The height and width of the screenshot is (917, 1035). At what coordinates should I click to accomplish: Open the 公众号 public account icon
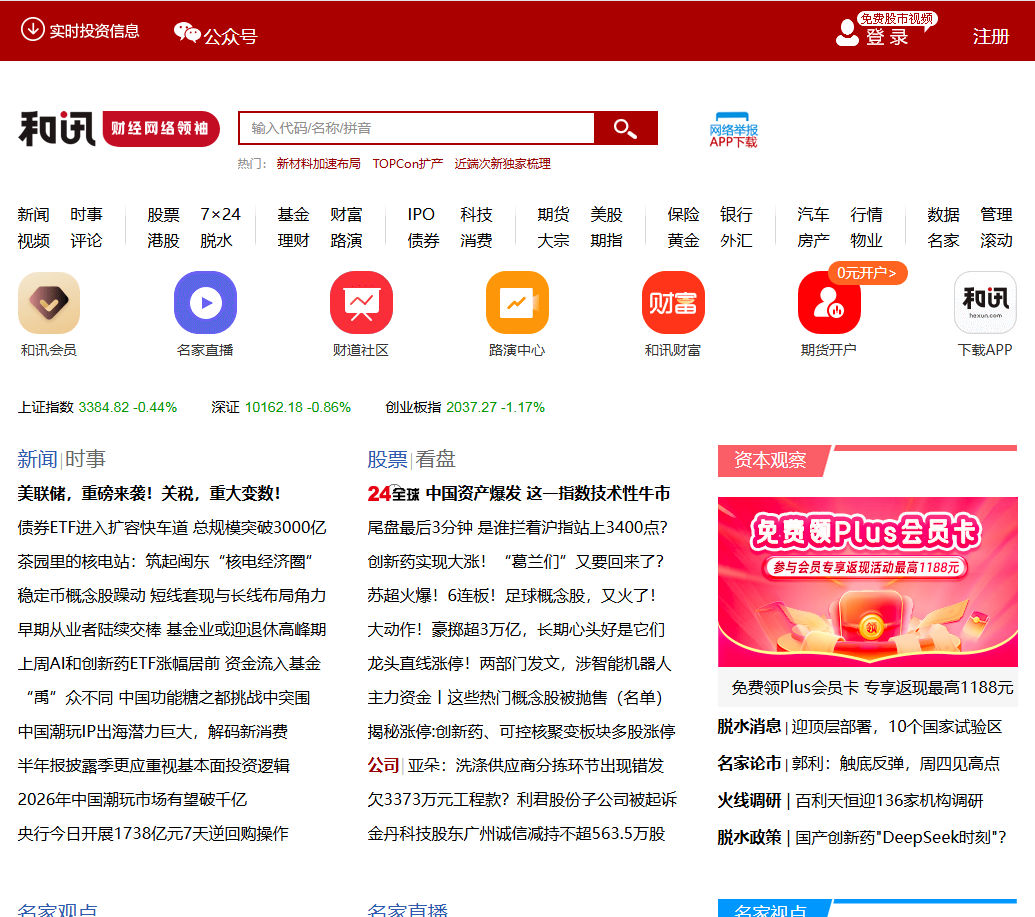(187, 31)
